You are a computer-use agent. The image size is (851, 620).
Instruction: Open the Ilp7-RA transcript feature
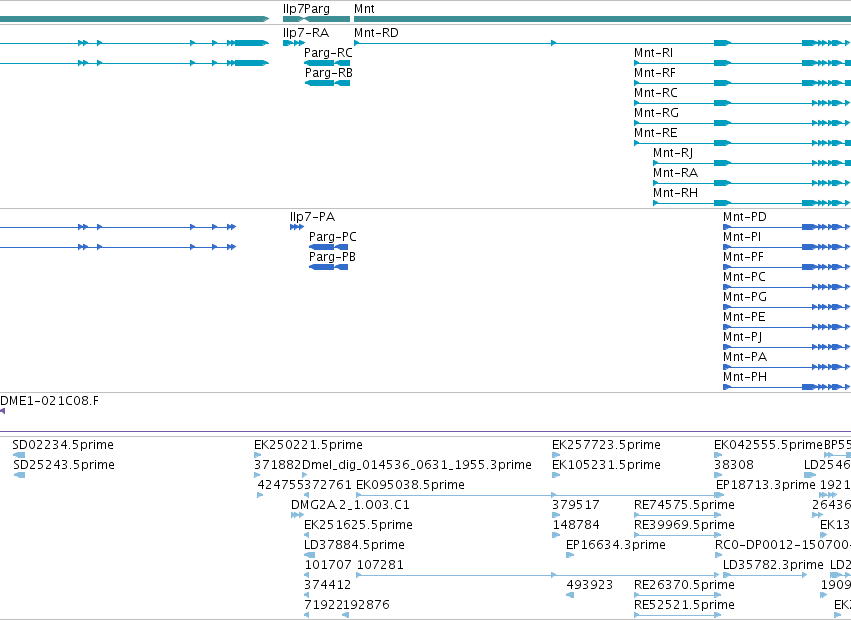pos(294,43)
